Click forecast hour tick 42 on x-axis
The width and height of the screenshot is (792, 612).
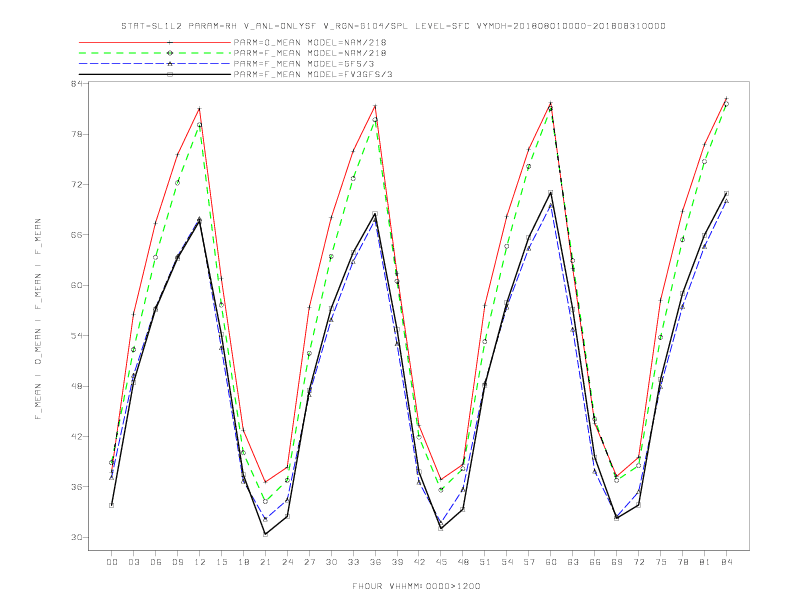click(419, 562)
